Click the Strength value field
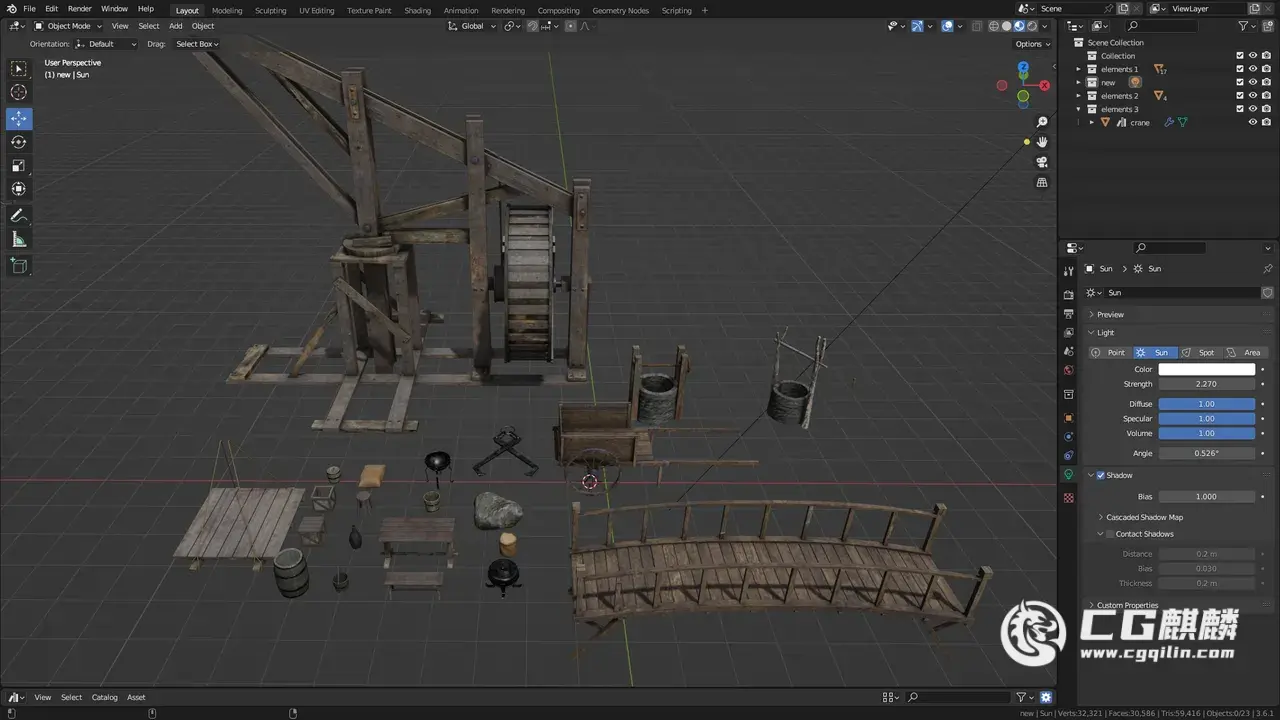The width and height of the screenshot is (1280, 720). click(1206, 384)
